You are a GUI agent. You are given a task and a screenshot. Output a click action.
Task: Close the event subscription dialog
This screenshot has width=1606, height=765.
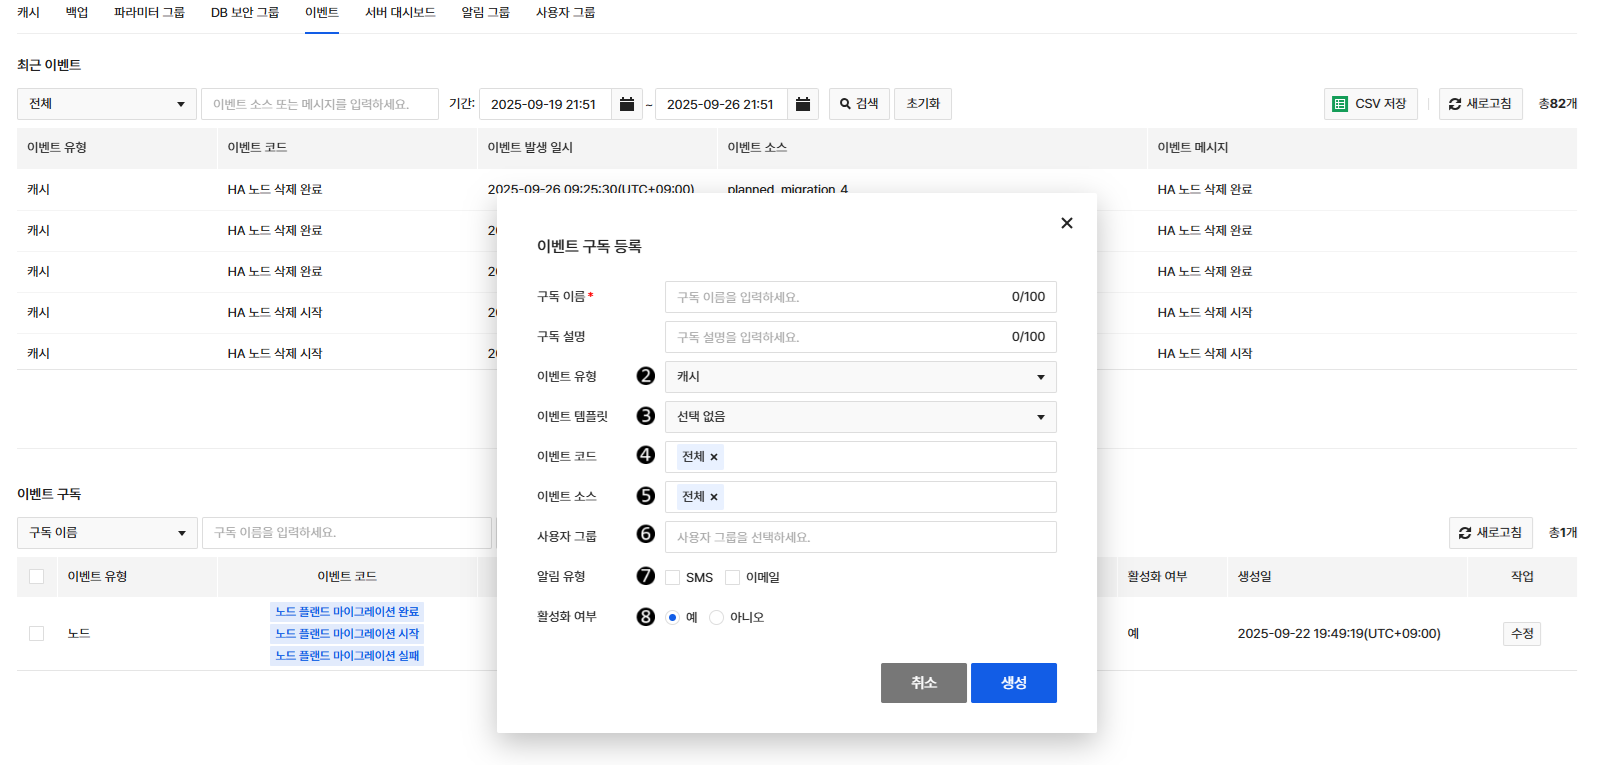tap(1066, 223)
